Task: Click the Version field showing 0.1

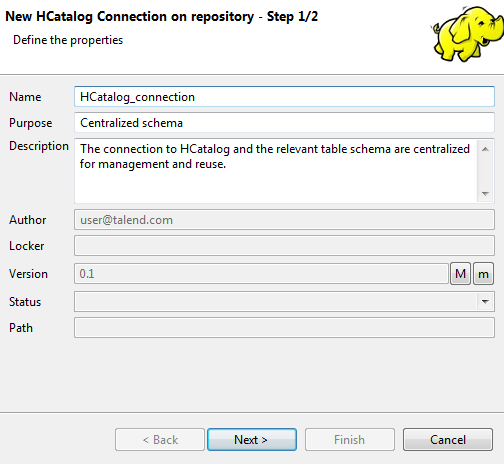Action: (x=261, y=274)
